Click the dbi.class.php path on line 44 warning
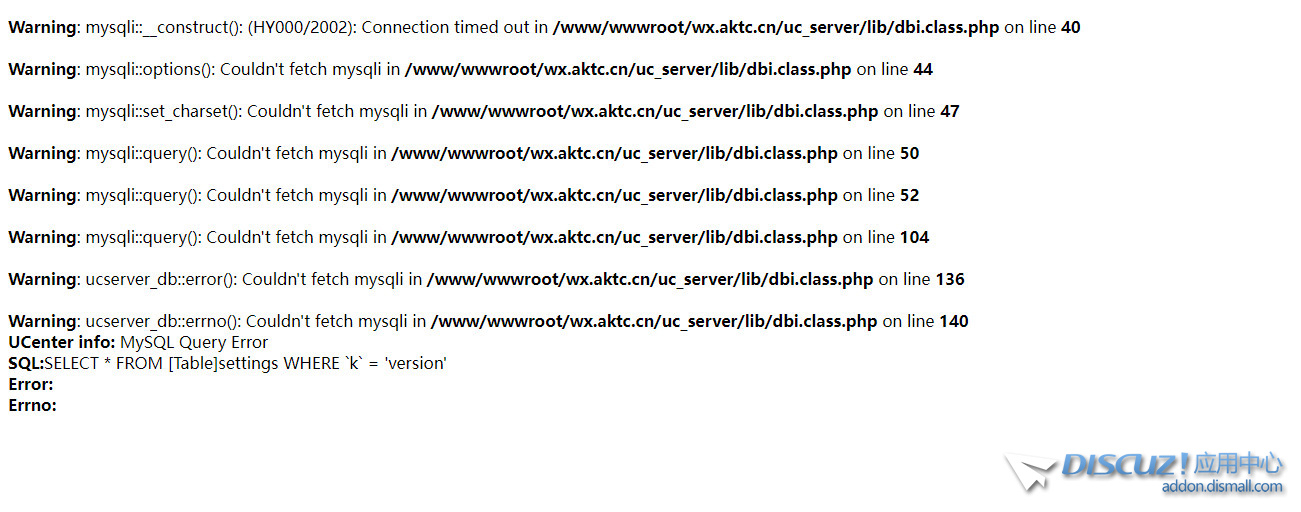 (628, 70)
